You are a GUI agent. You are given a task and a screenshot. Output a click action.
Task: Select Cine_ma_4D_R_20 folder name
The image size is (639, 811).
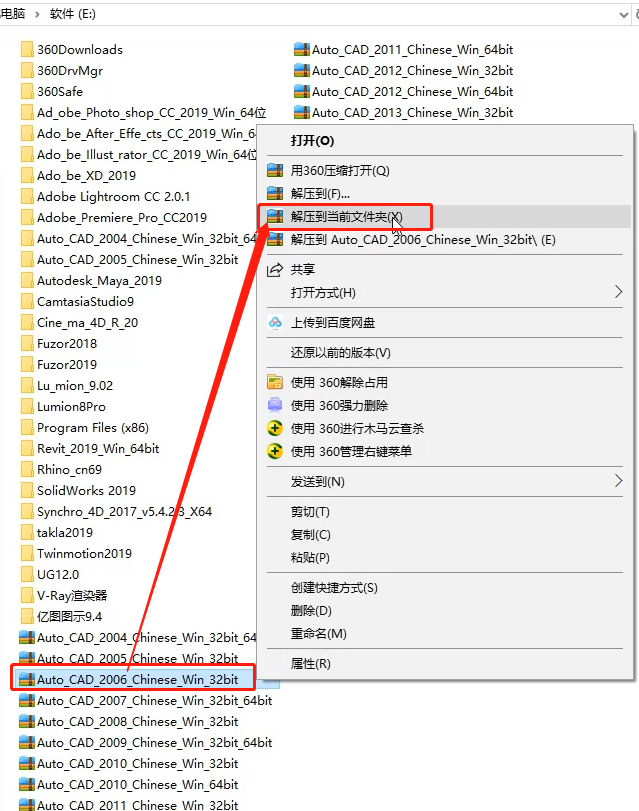click(x=87, y=323)
